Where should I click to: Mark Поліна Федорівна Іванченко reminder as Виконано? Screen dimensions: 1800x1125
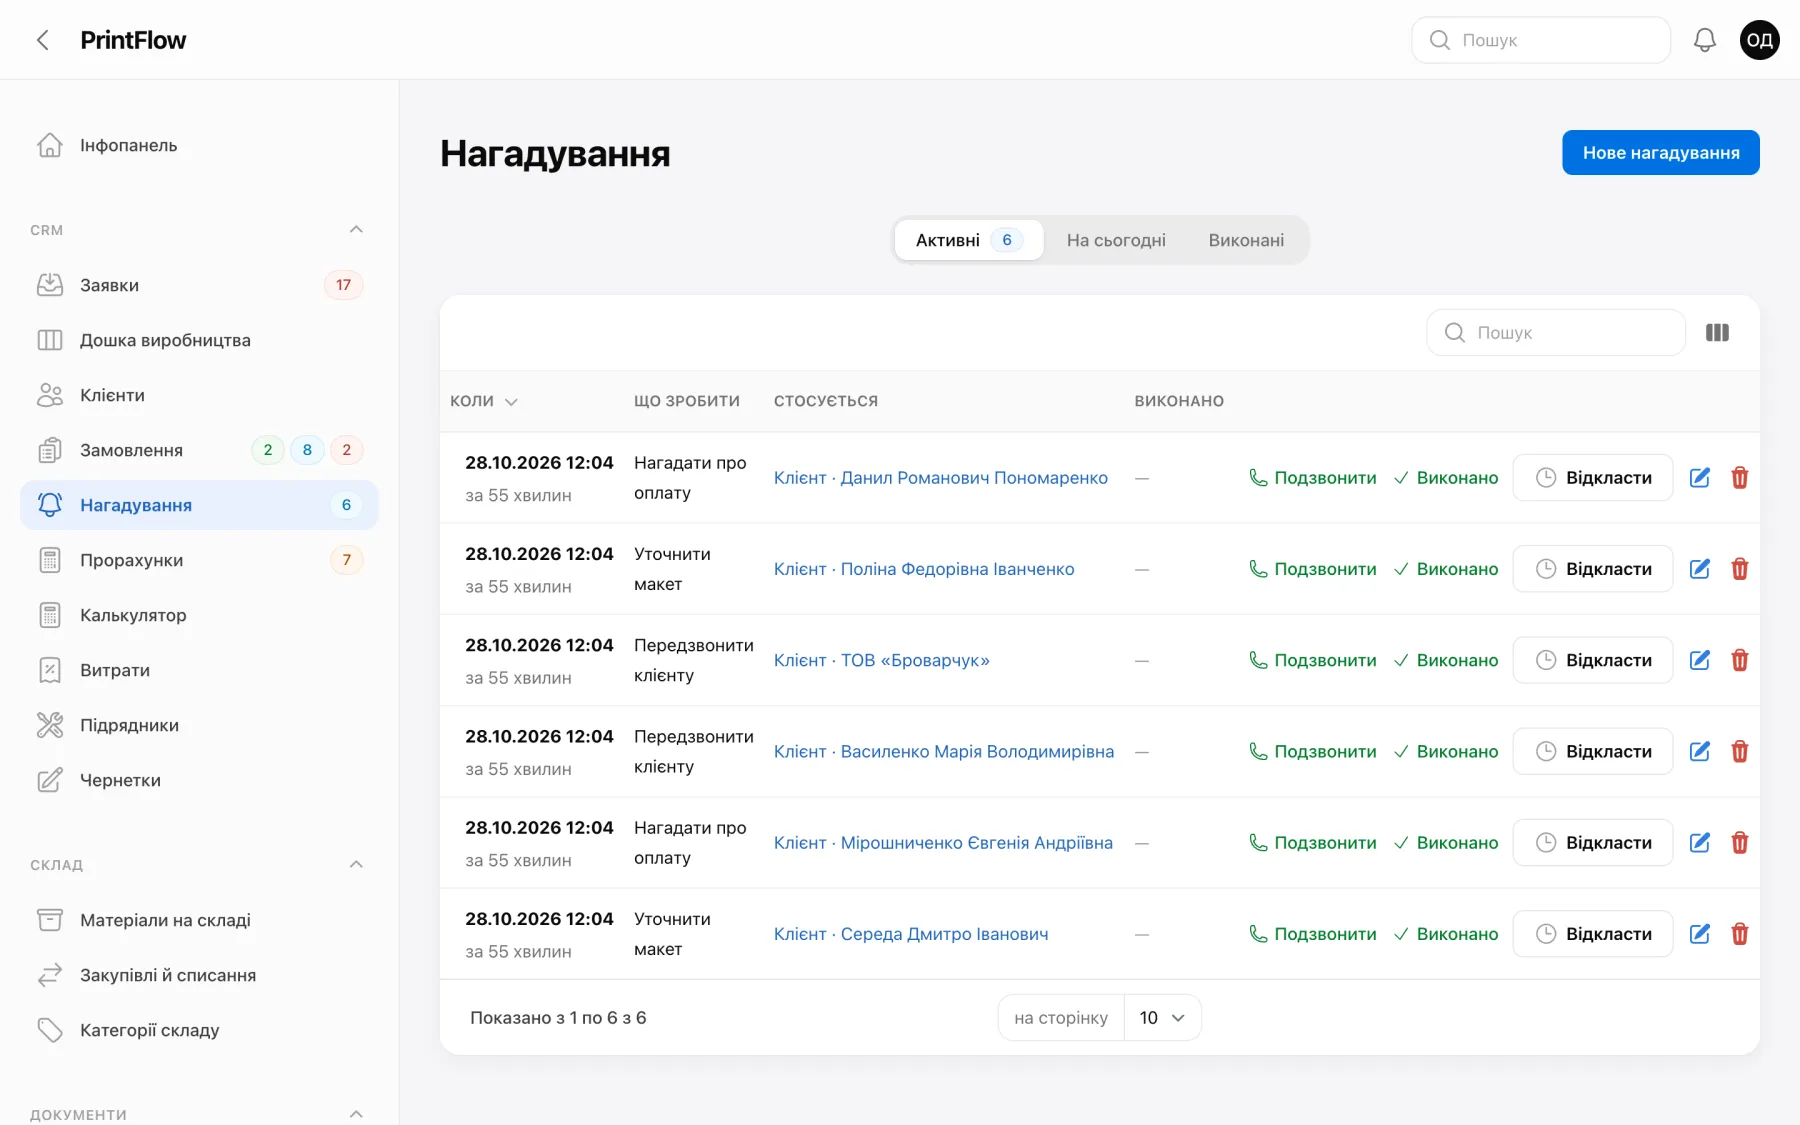point(1446,569)
